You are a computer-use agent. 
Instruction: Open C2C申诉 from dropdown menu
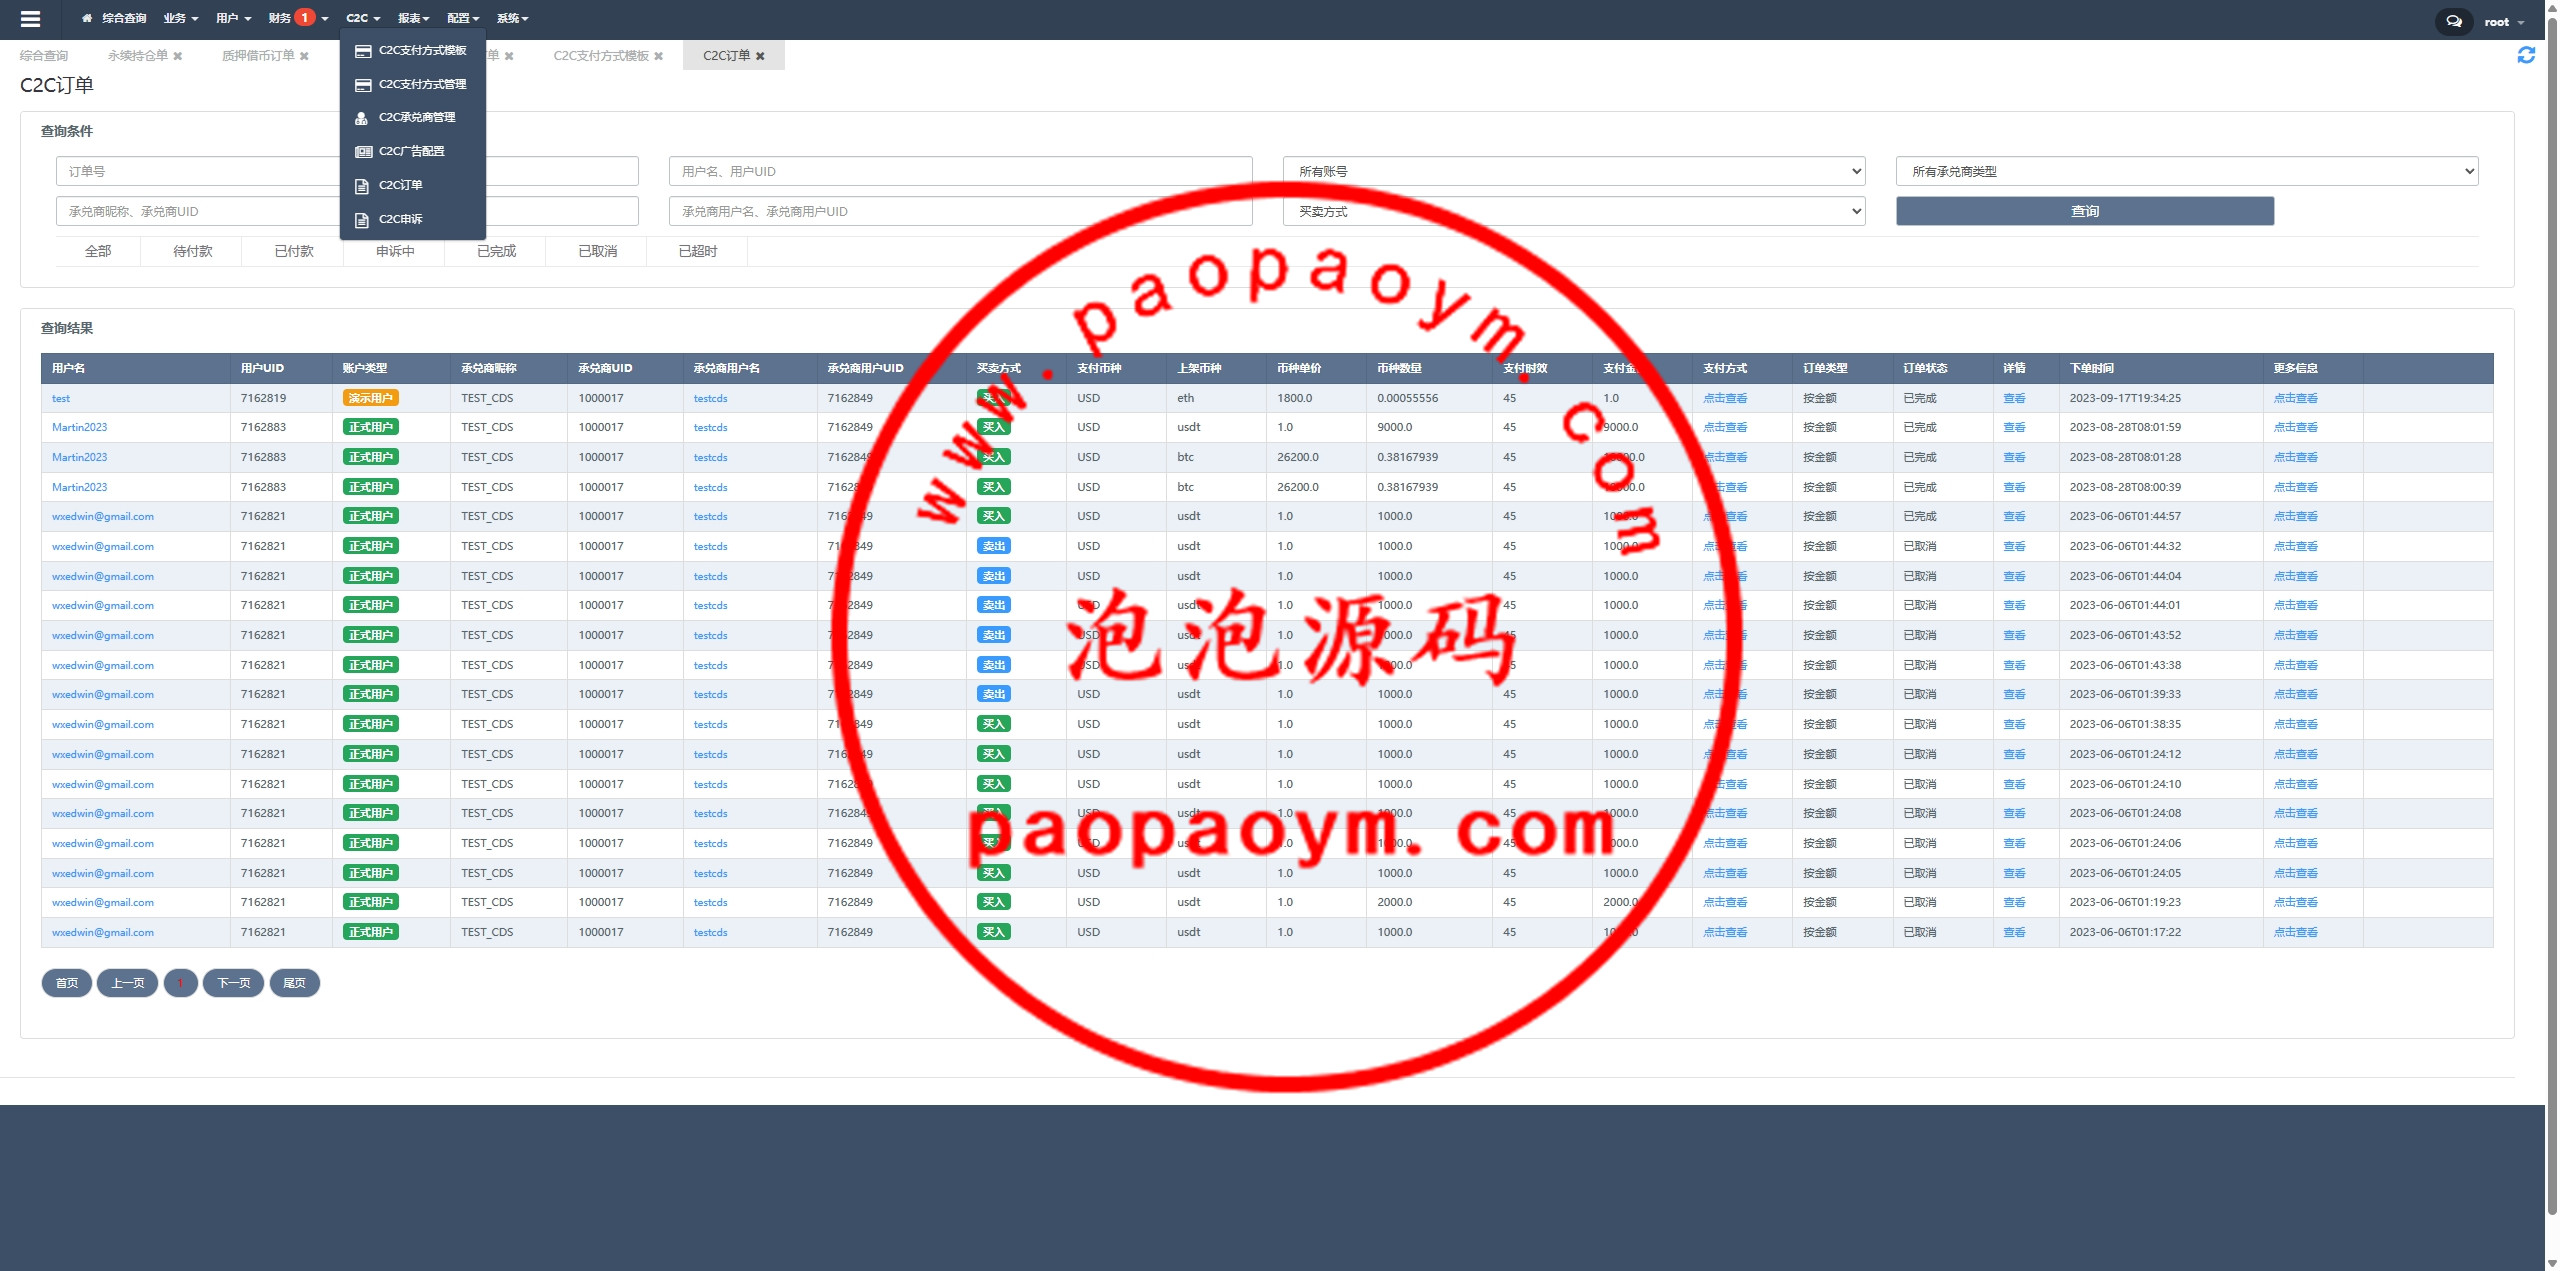point(400,219)
